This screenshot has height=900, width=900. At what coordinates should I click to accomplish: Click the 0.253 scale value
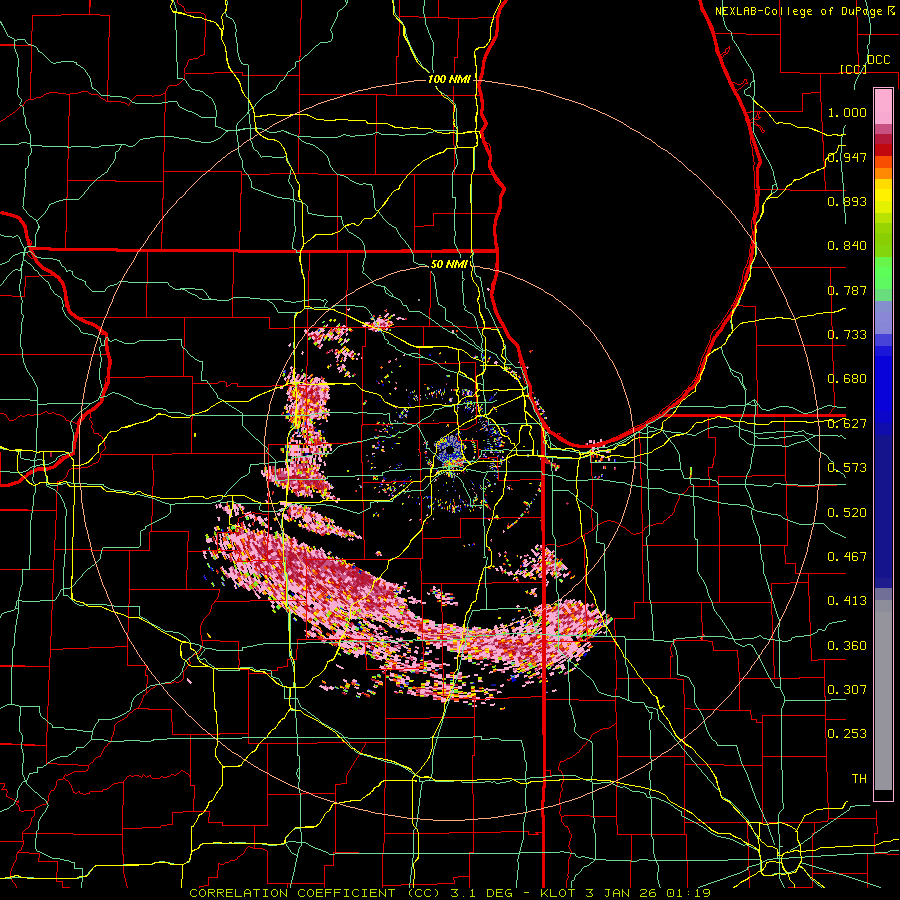point(847,734)
